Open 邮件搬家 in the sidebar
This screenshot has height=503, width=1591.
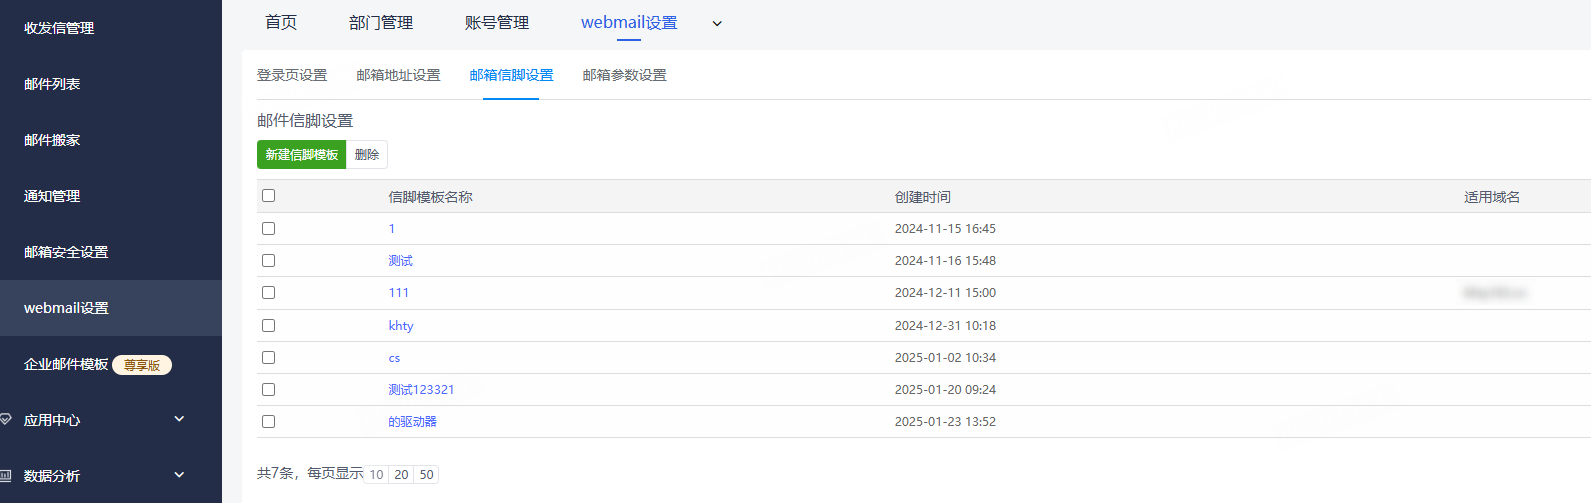52,140
